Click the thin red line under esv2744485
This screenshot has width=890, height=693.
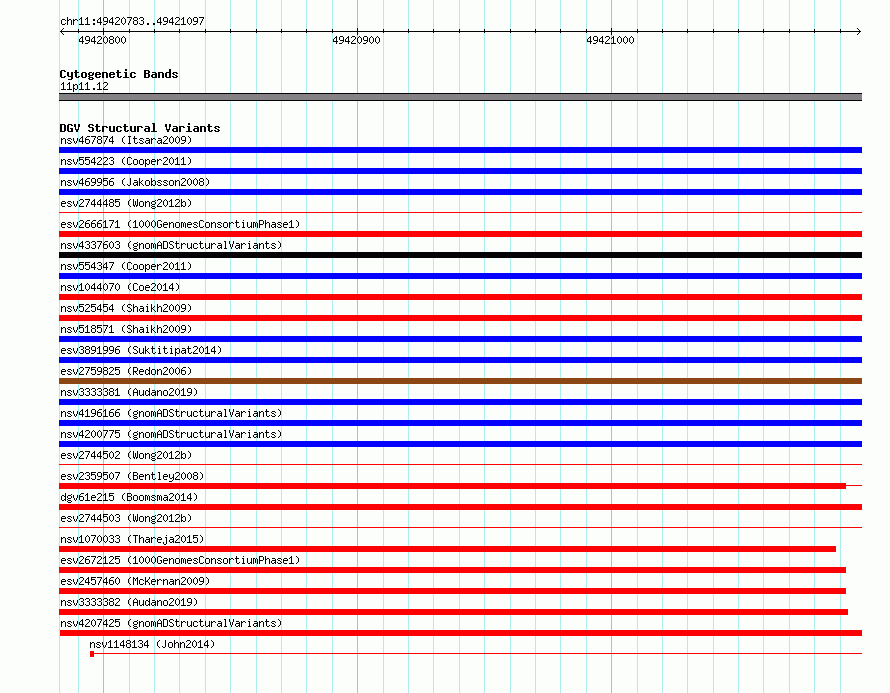click(460, 213)
